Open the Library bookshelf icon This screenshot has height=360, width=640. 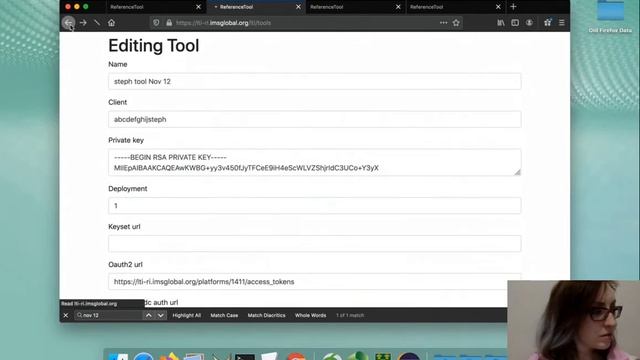coord(501,23)
